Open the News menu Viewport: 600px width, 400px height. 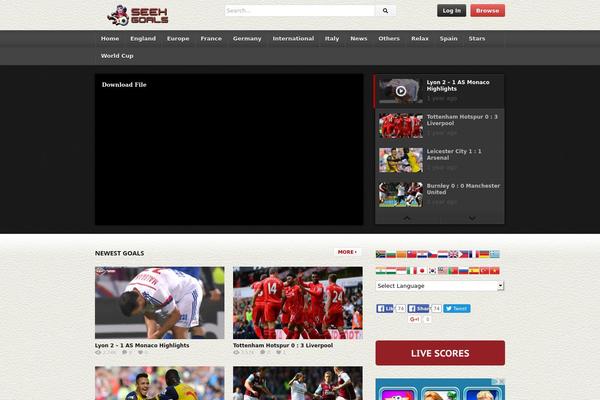tap(359, 39)
